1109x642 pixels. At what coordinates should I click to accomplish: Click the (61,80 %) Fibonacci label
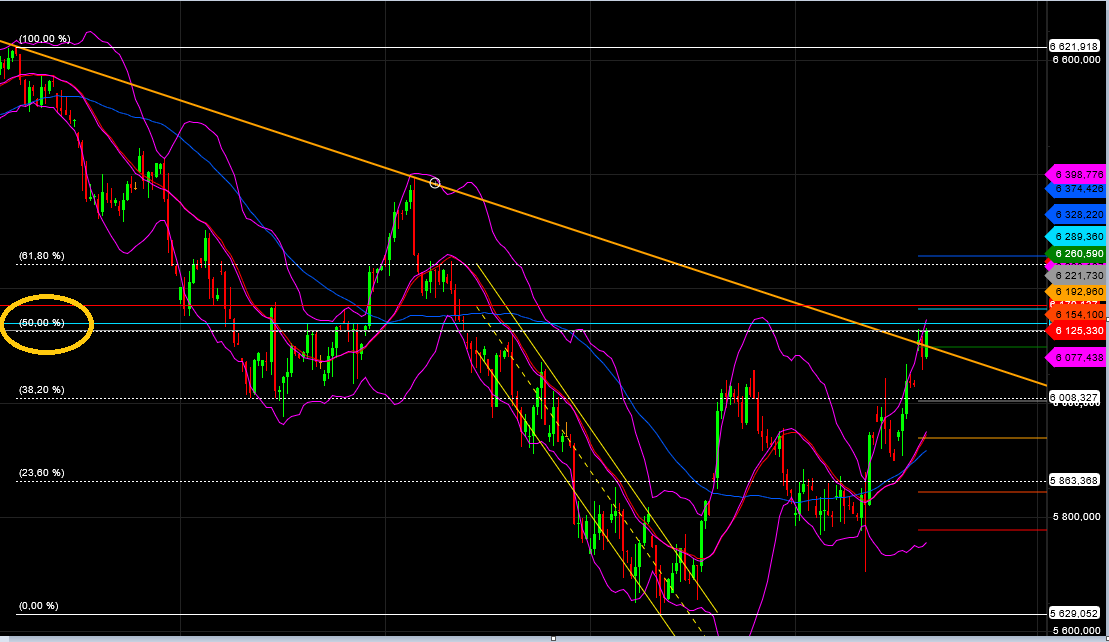click(42, 255)
